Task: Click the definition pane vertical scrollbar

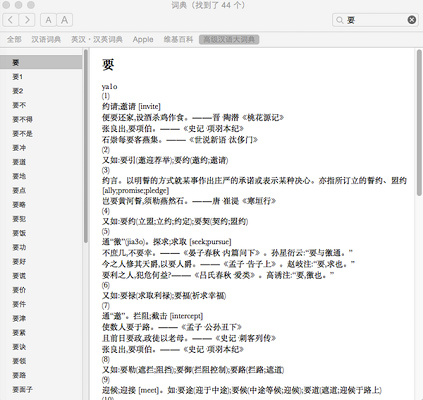Action: tap(419, 123)
